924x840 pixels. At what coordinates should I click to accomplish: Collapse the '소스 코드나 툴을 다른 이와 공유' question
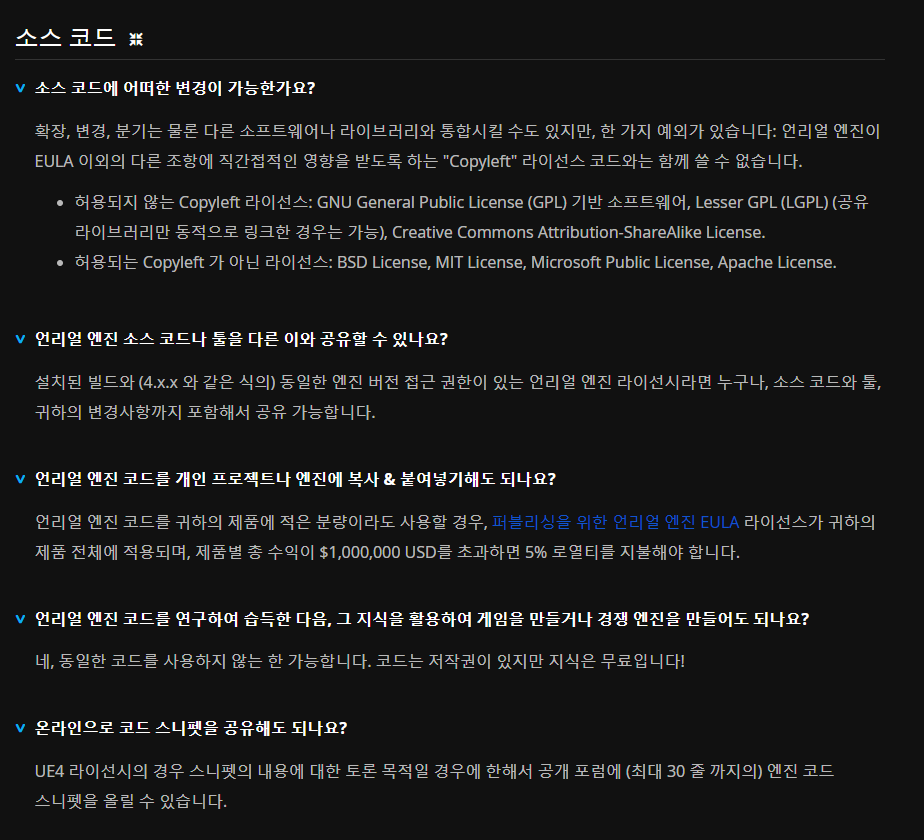pos(21,340)
